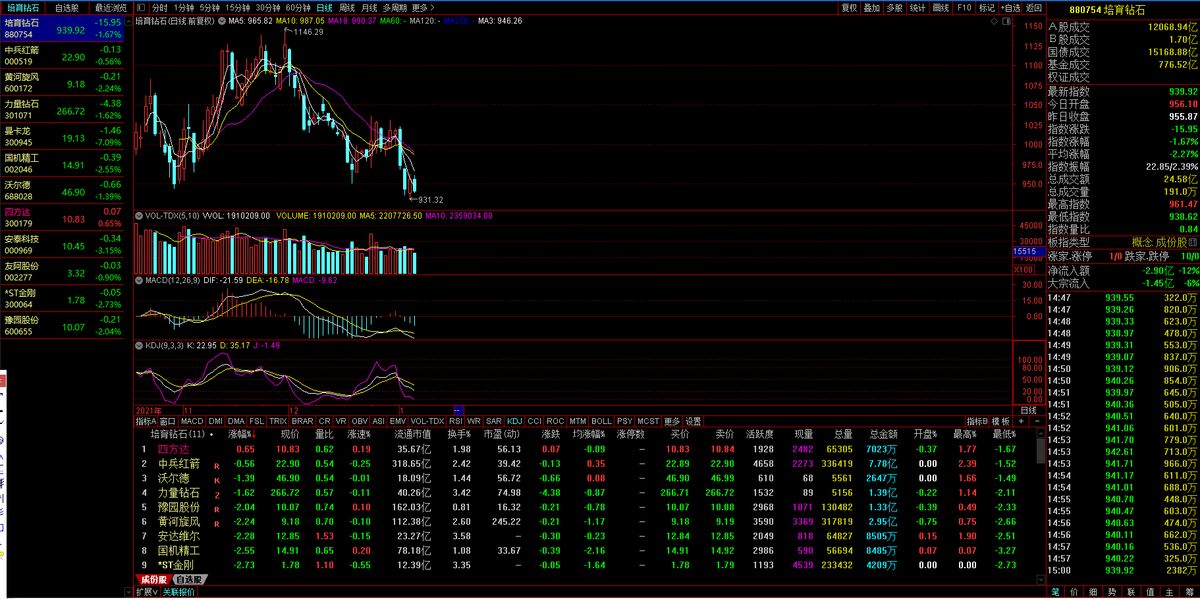This screenshot has width=1200, height=599.
Task: Expand the 扩展 panel at bottom
Action: pyautogui.click(x=146, y=592)
